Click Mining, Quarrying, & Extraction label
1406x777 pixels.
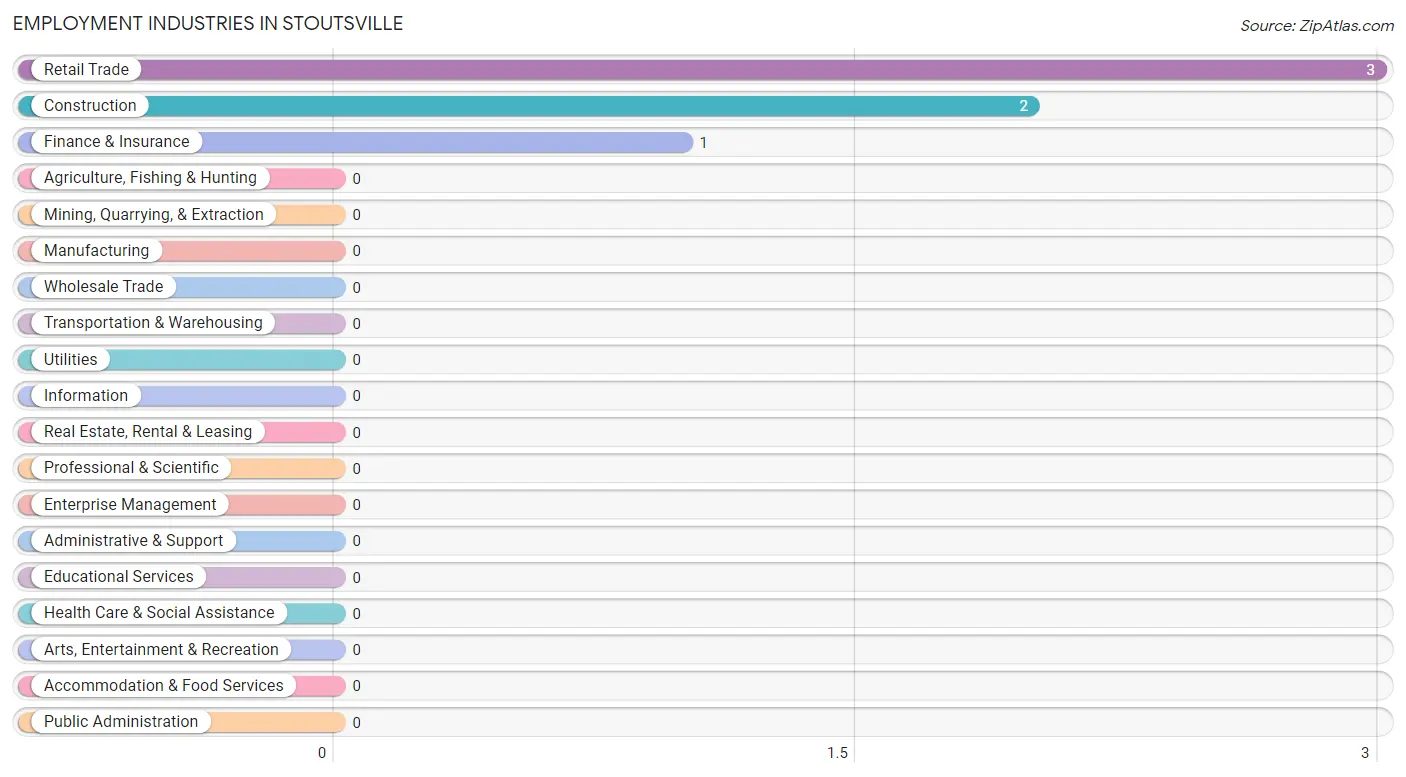pyautogui.click(x=154, y=215)
